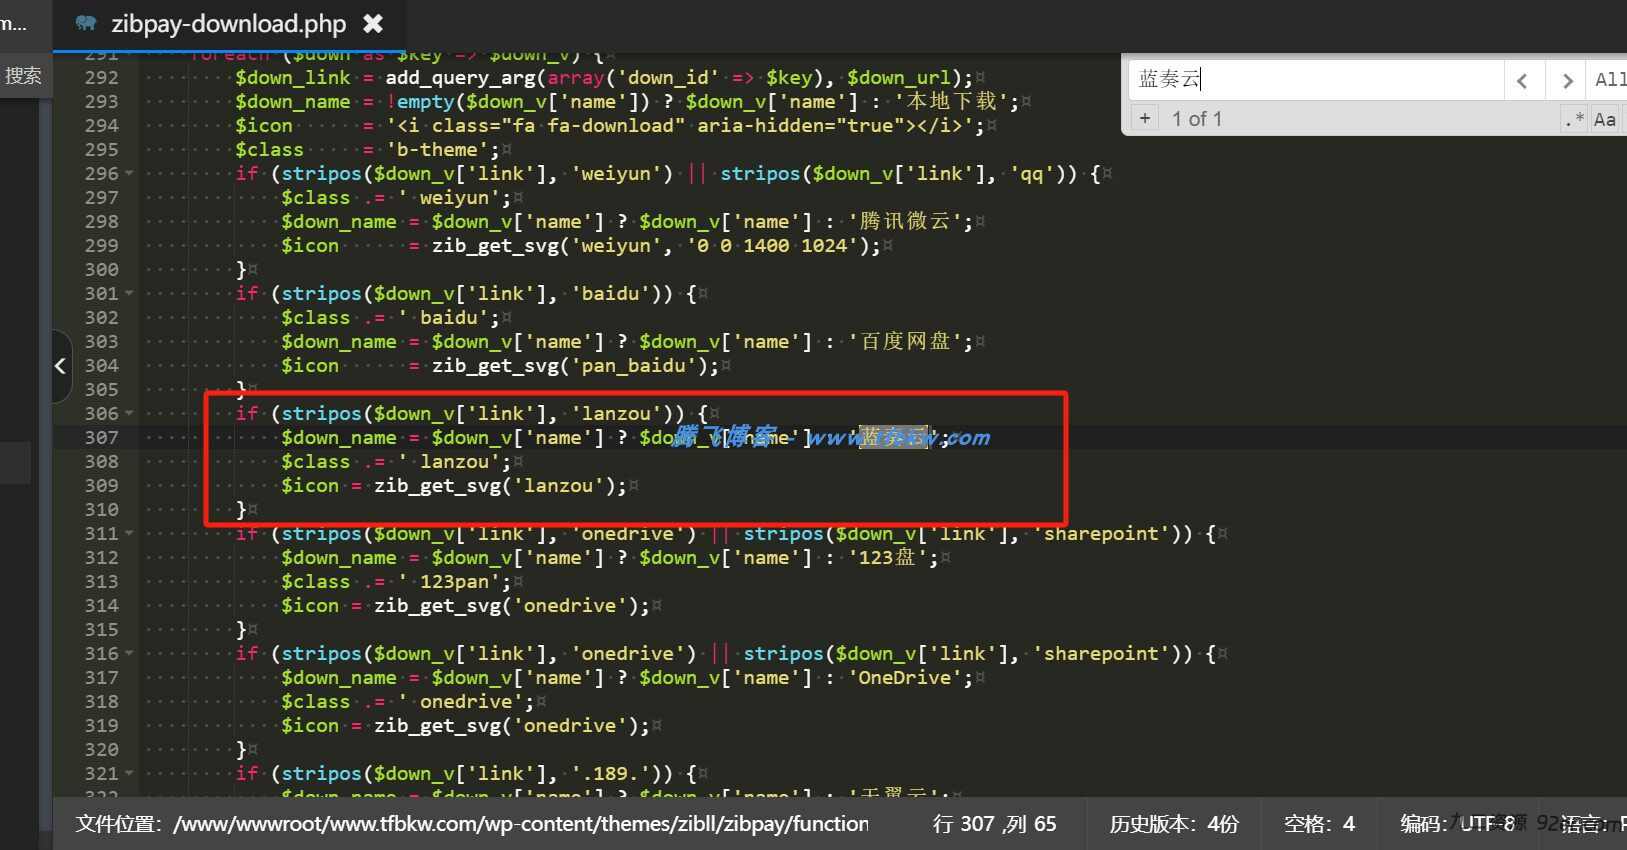Fold the code block at line 316
This screenshot has width=1627, height=850.
point(129,653)
